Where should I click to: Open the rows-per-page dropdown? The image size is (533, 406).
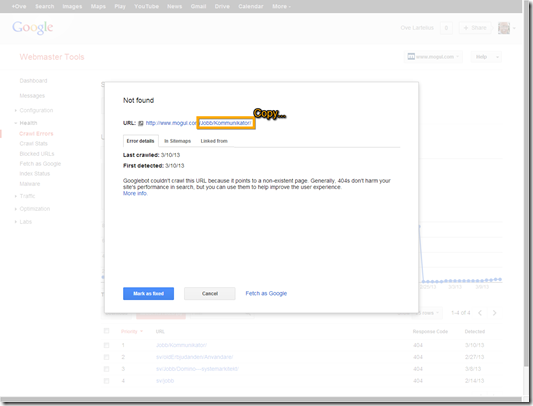[427, 313]
